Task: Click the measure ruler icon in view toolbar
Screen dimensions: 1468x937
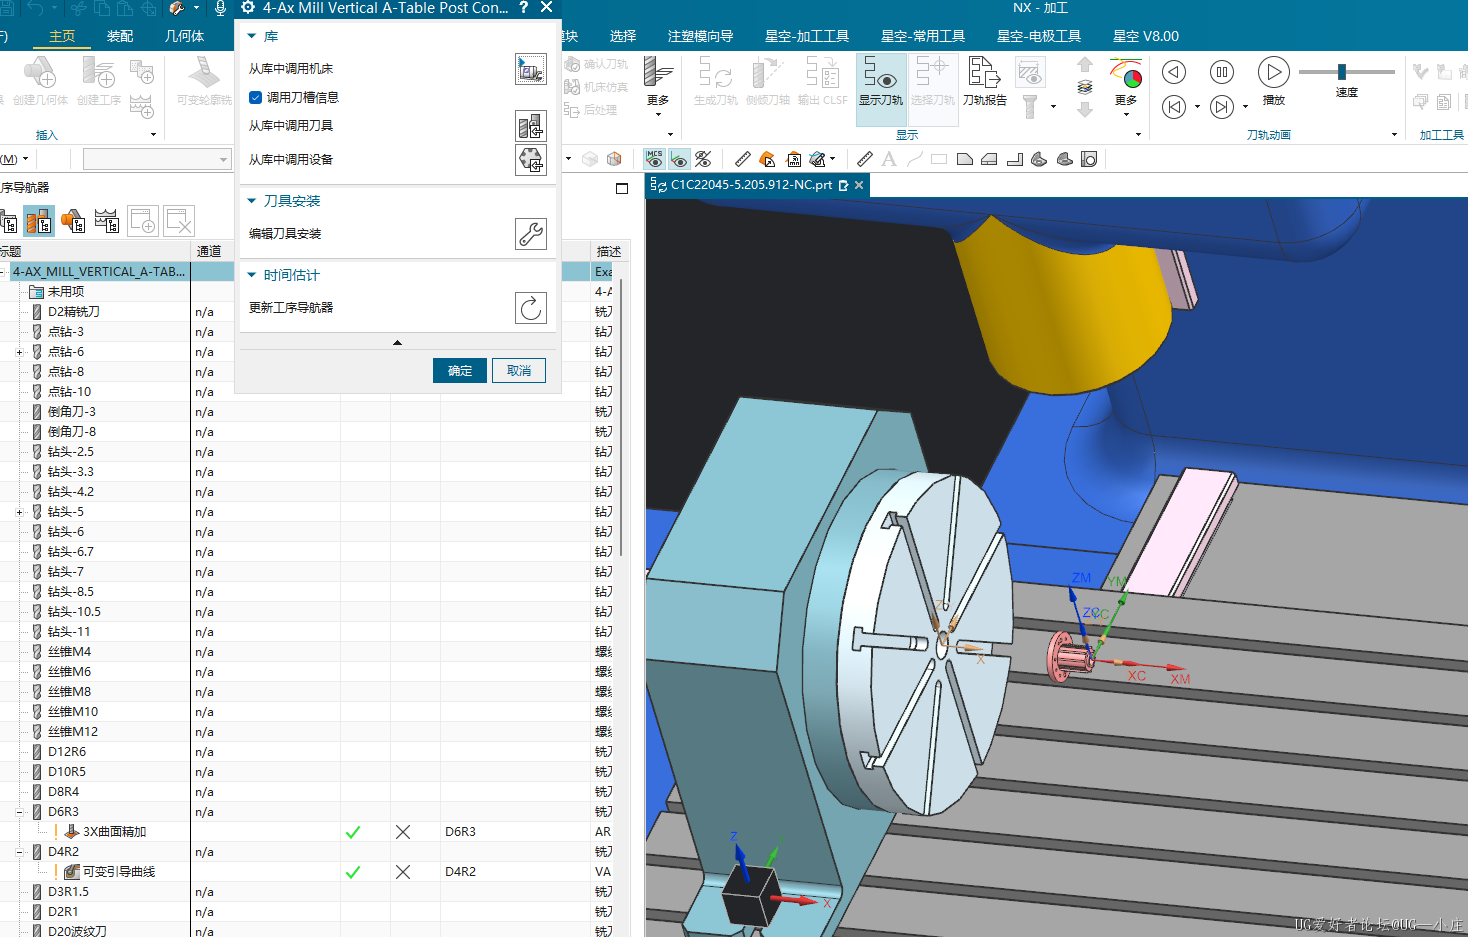Action: tap(742, 159)
